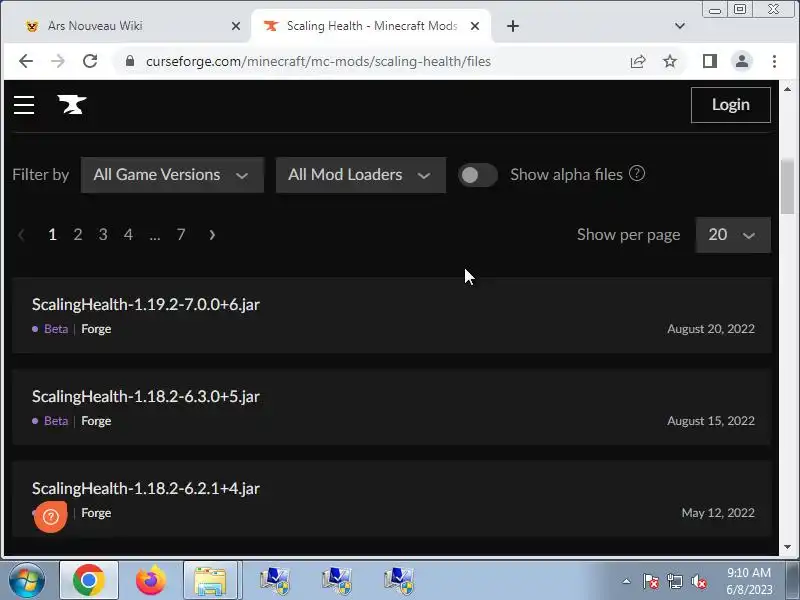Open ScalingHealth-1.18.2-6.2.1+4.jar file
The image size is (800, 600).
(x=146, y=488)
